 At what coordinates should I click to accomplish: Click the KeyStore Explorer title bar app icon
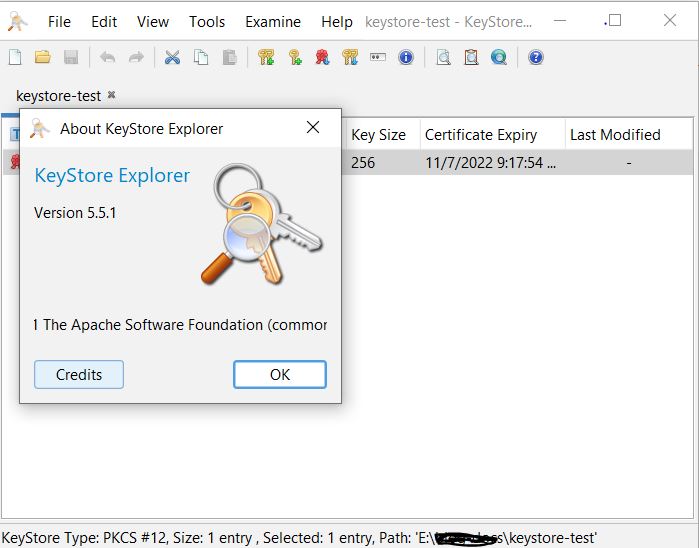click(18, 21)
